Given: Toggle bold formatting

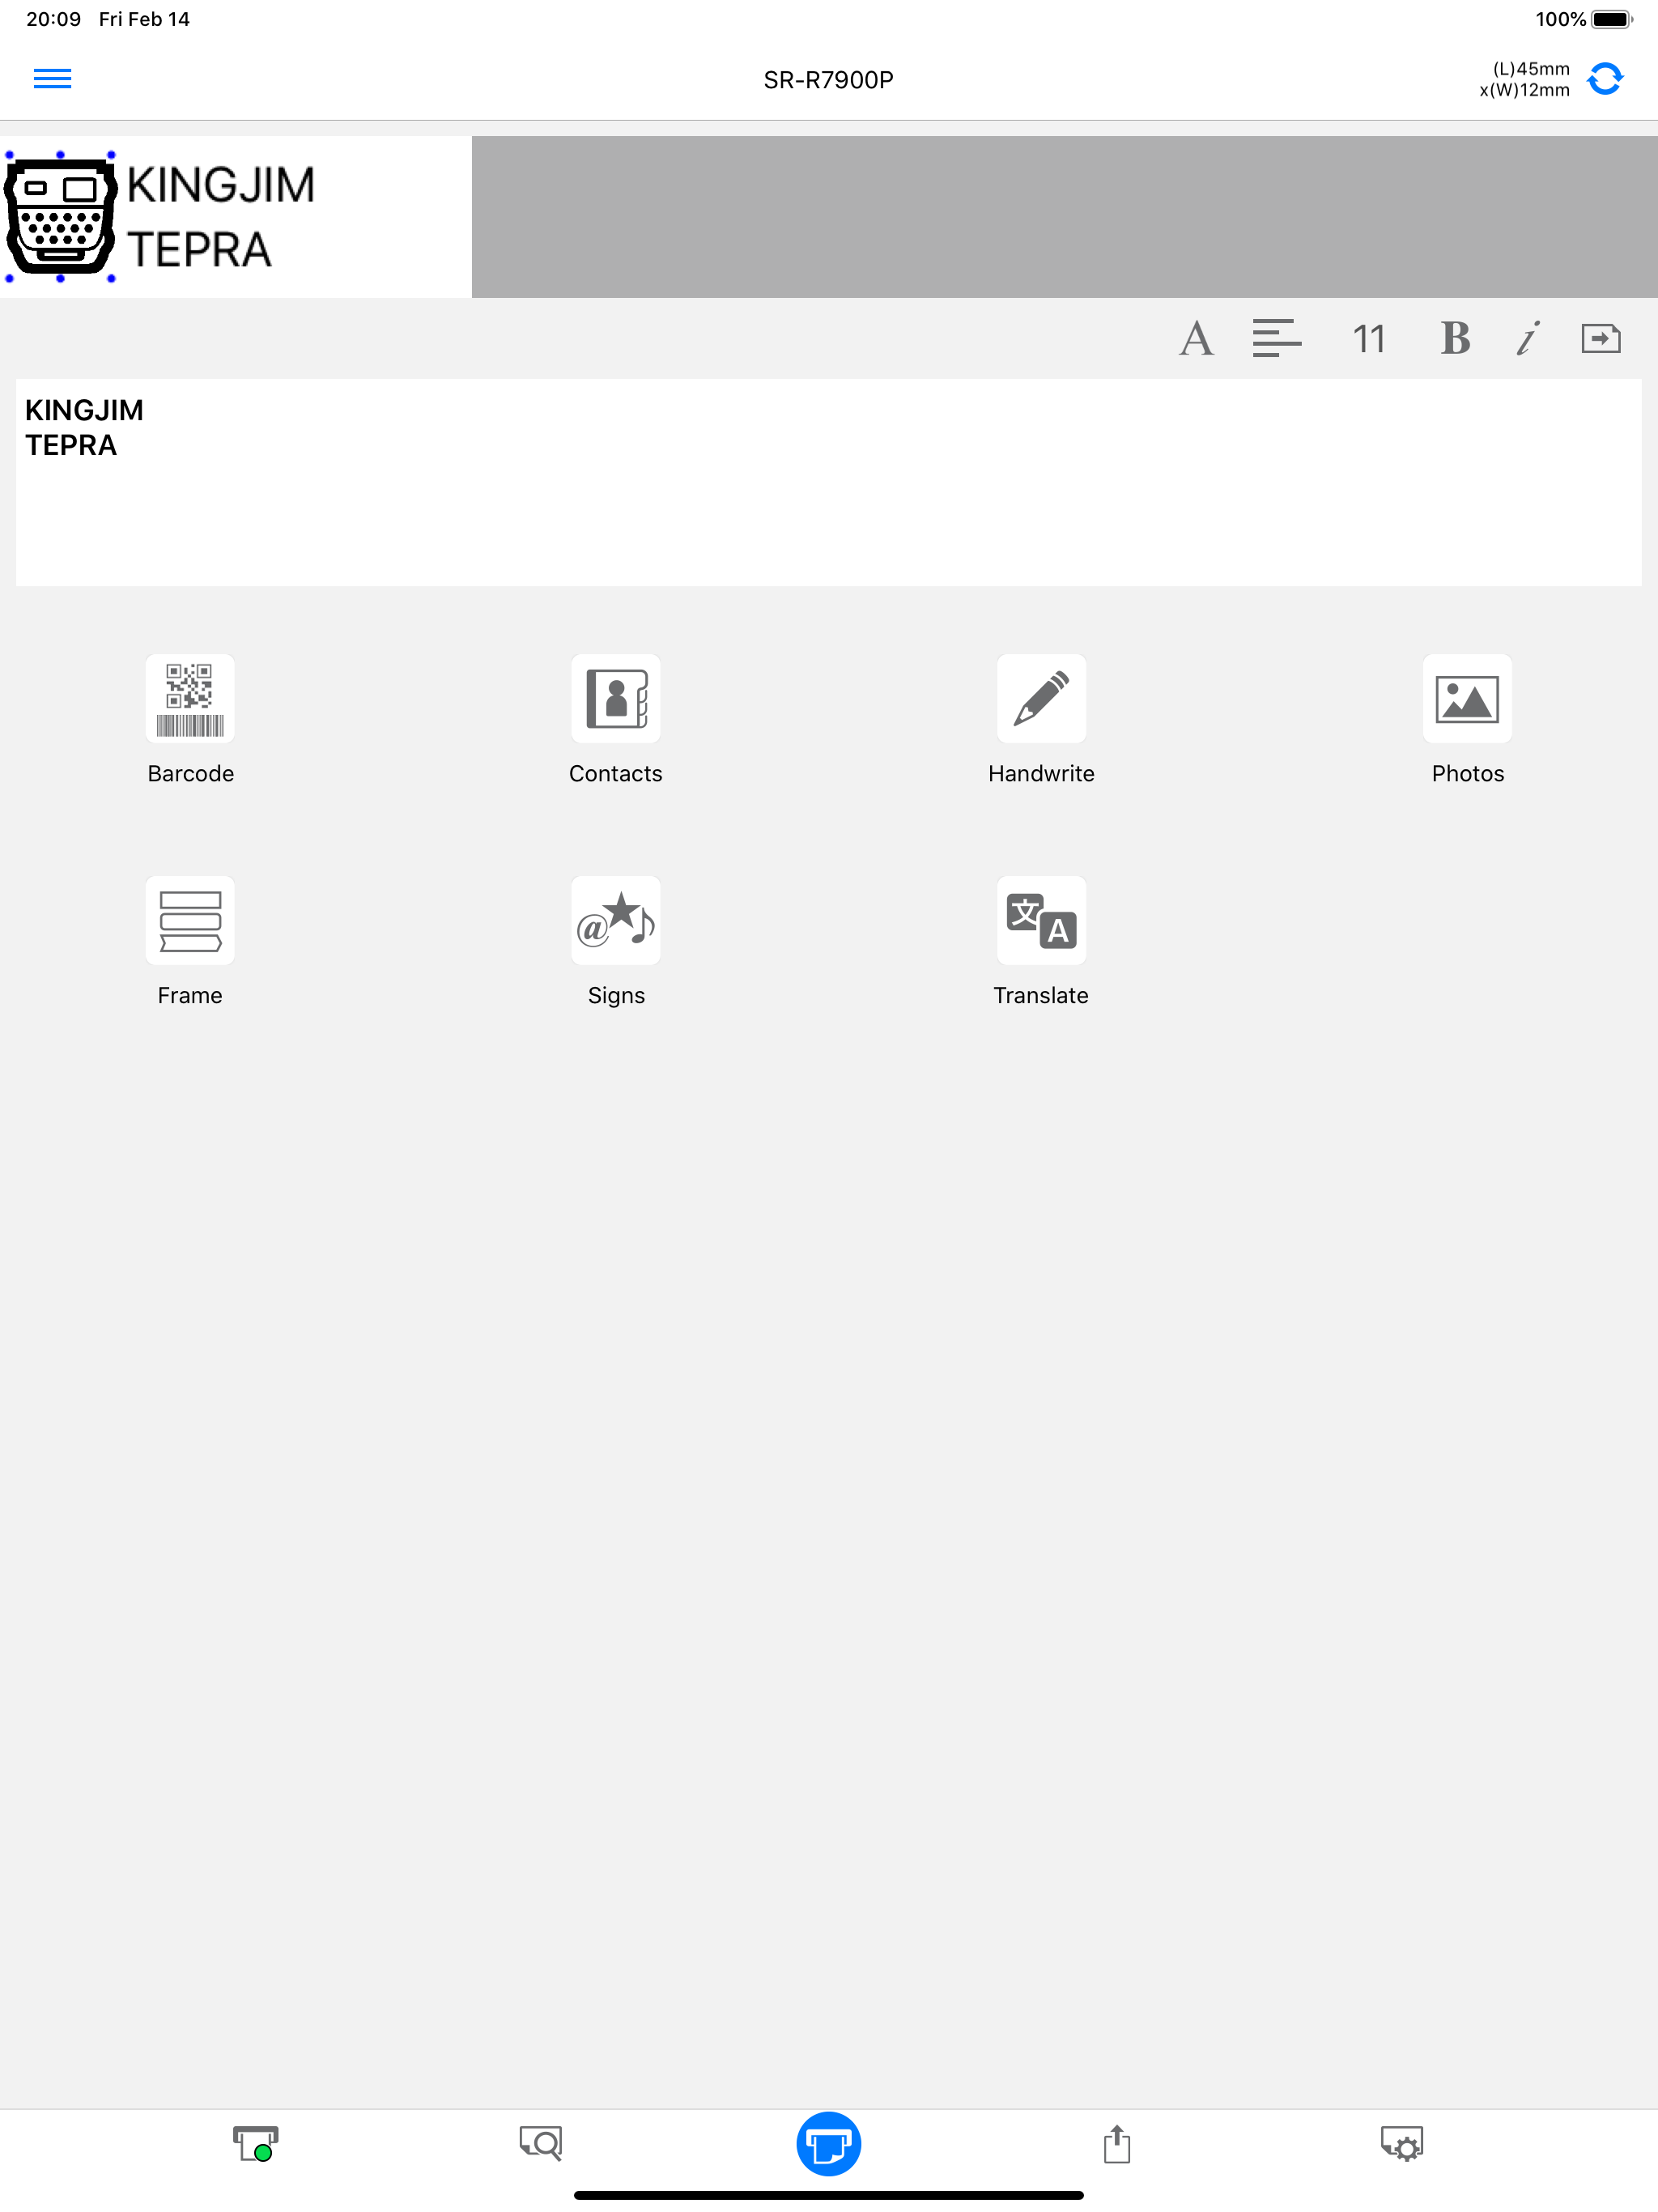Looking at the screenshot, I should point(1455,339).
